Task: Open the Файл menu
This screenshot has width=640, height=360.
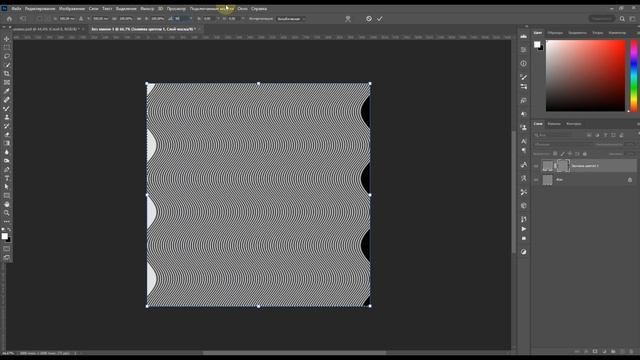Action: (16, 9)
